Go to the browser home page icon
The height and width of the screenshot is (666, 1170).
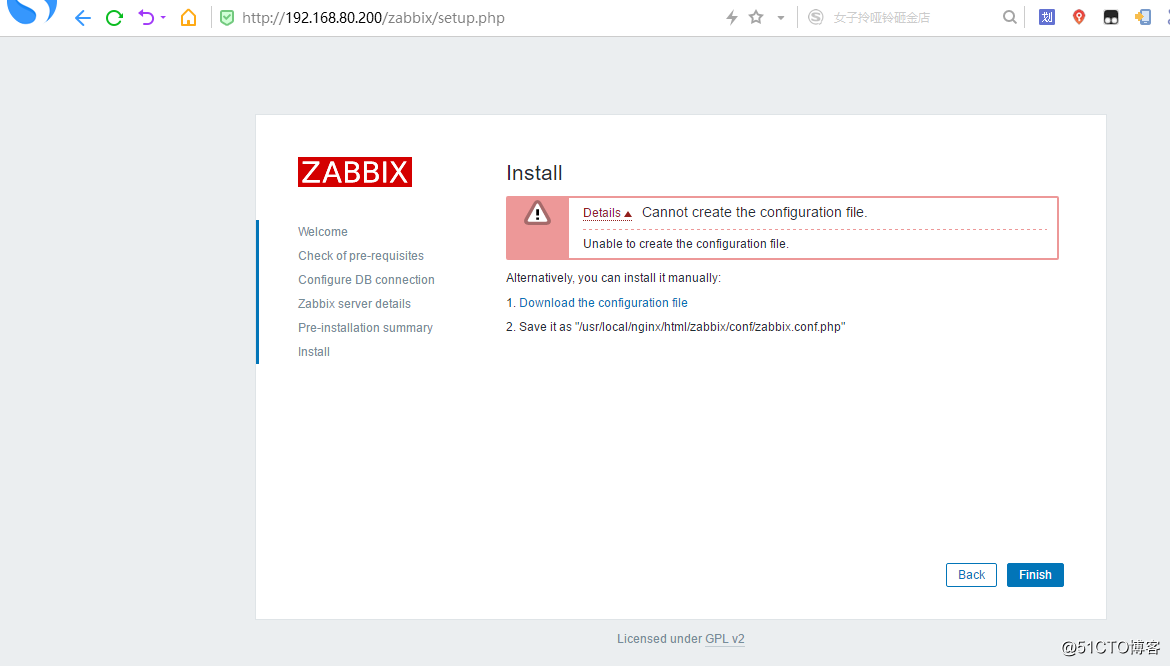point(189,17)
